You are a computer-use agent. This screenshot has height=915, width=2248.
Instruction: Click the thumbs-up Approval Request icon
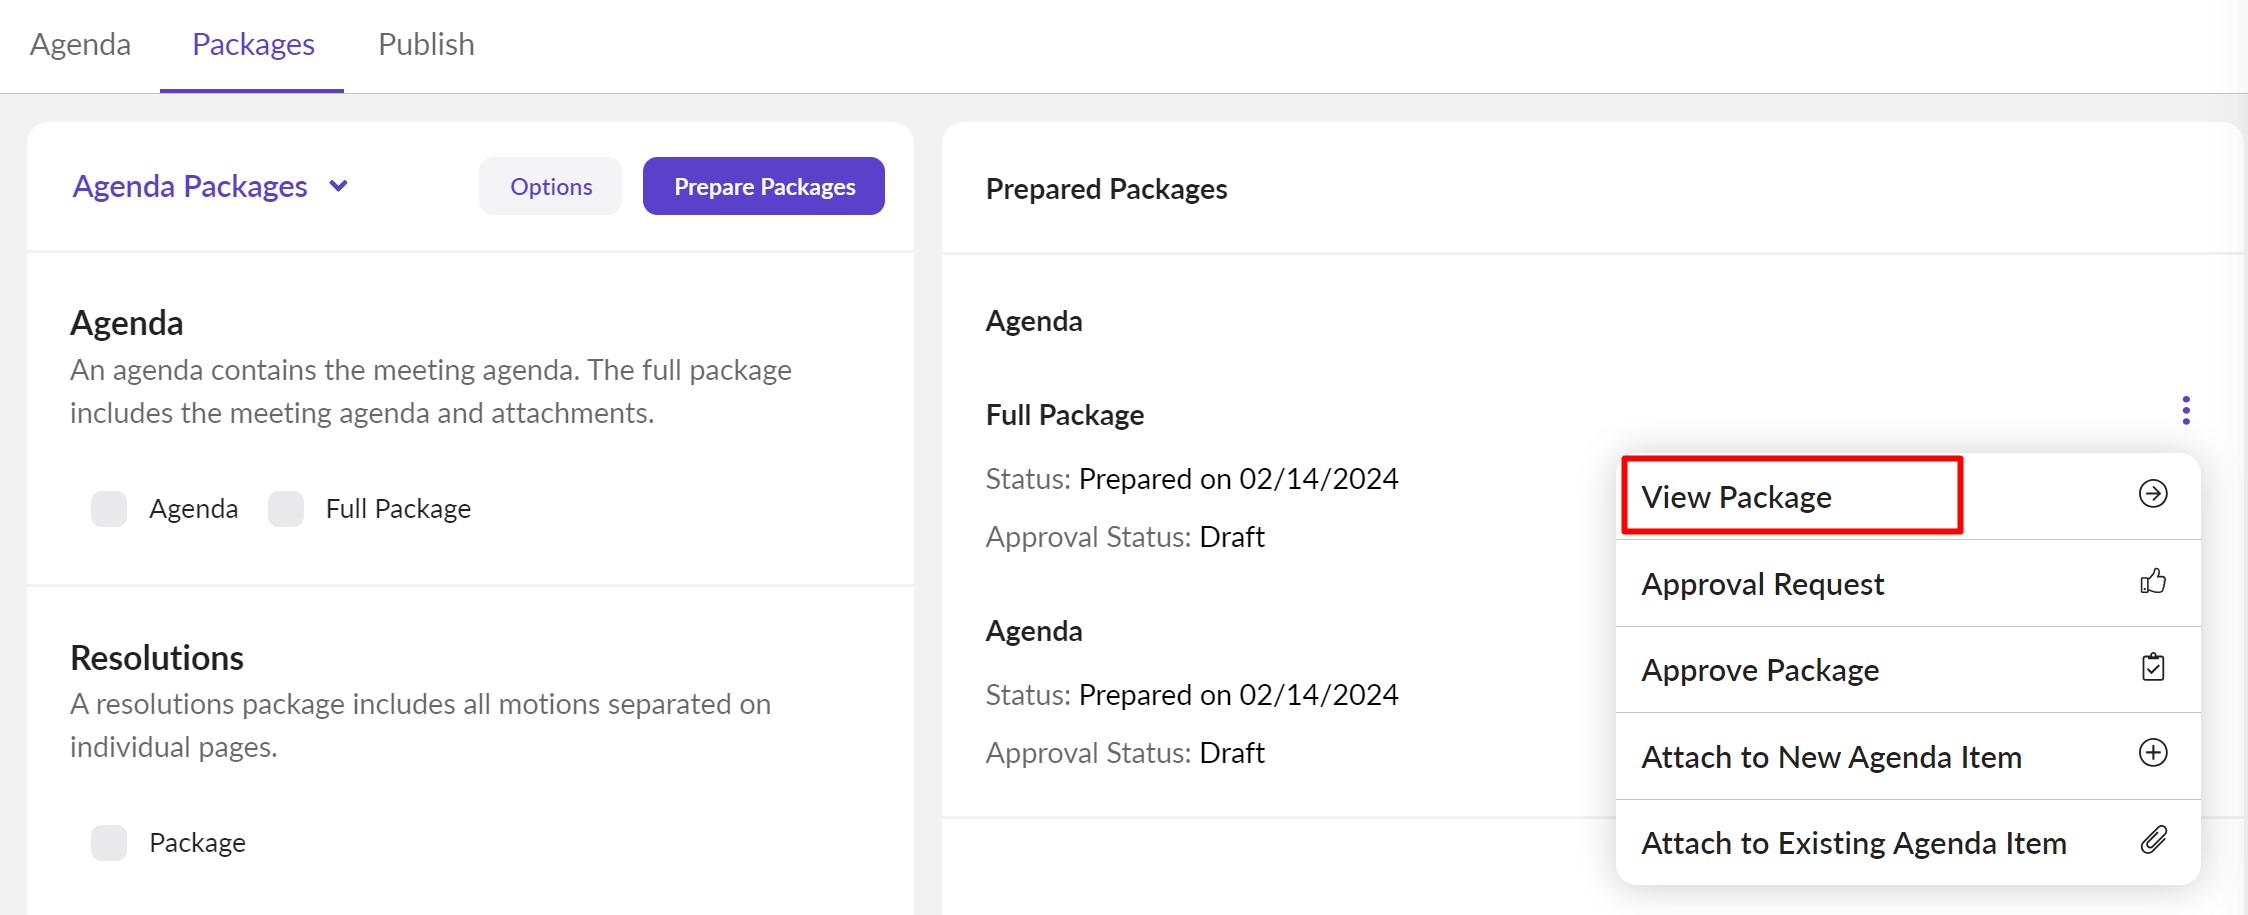(2152, 582)
